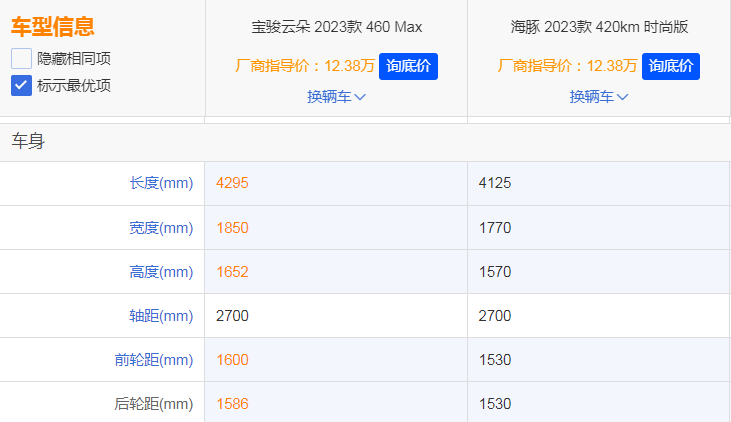Click the 宽度(mm) parameter link

161,228
